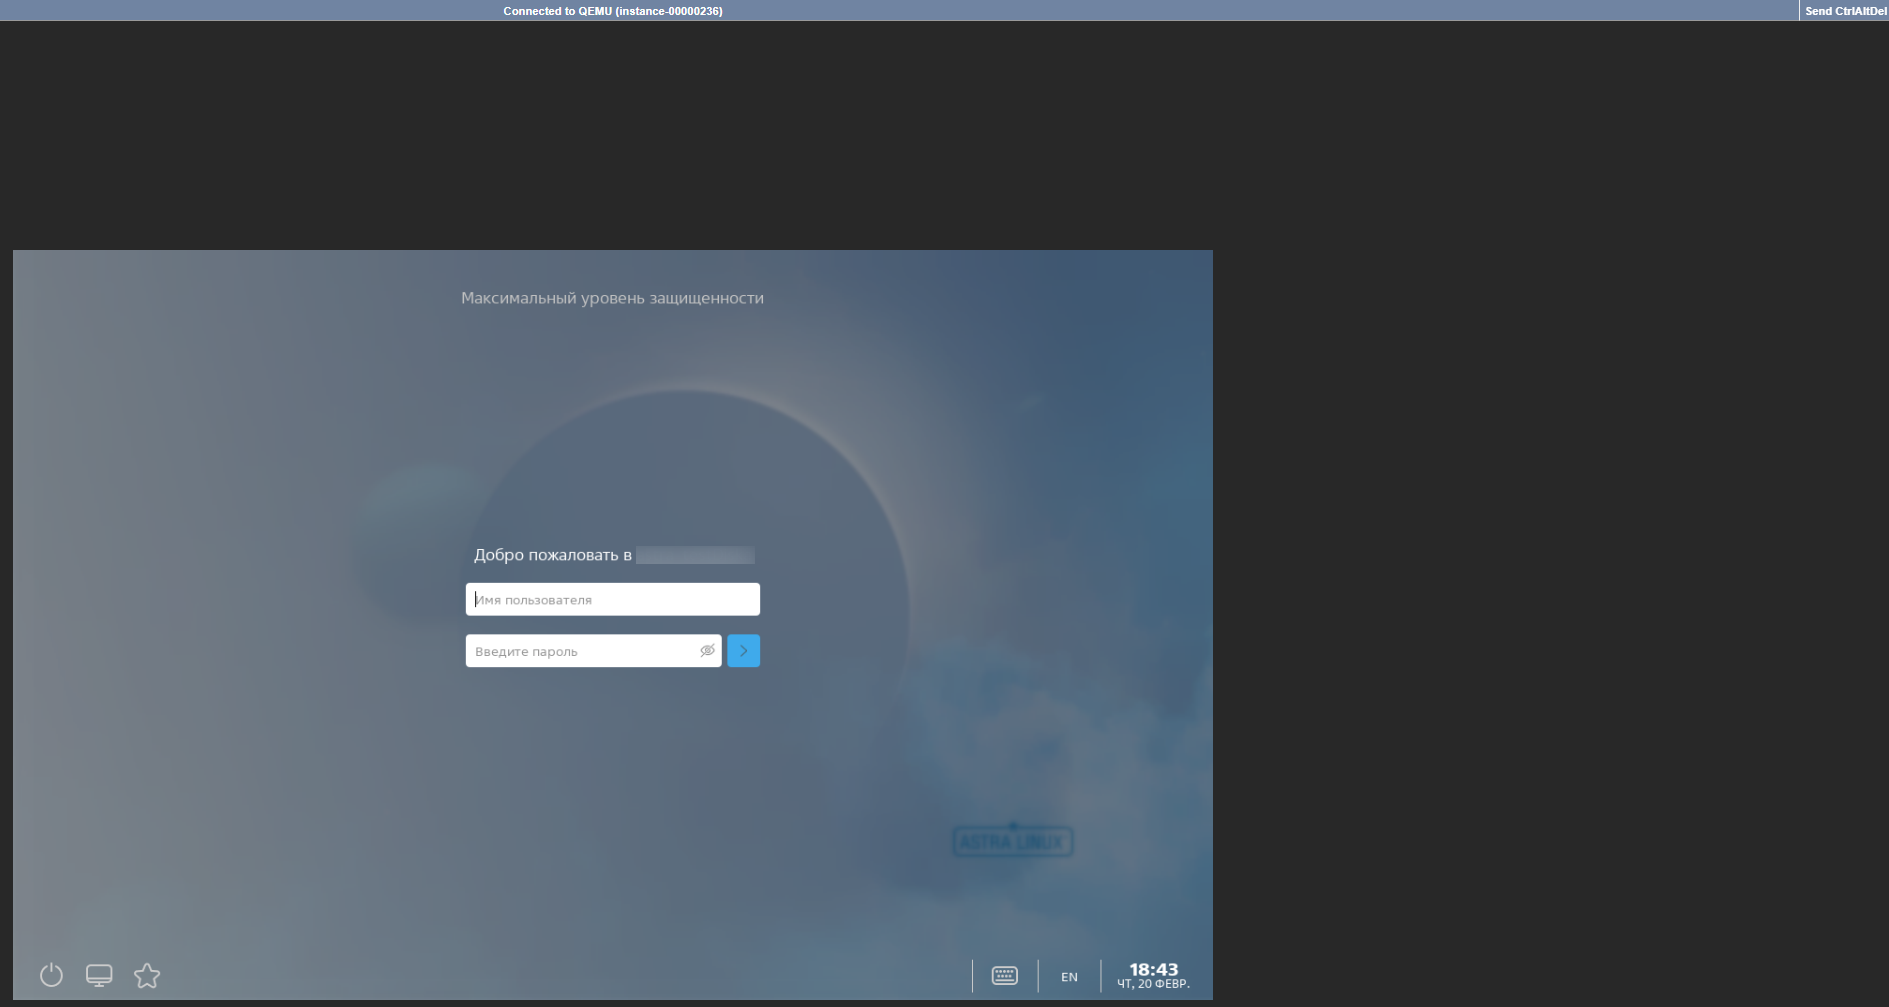Viewport: 1889px width, 1007px height.
Task: Submit login with the blue arrow button
Action: coord(743,651)
